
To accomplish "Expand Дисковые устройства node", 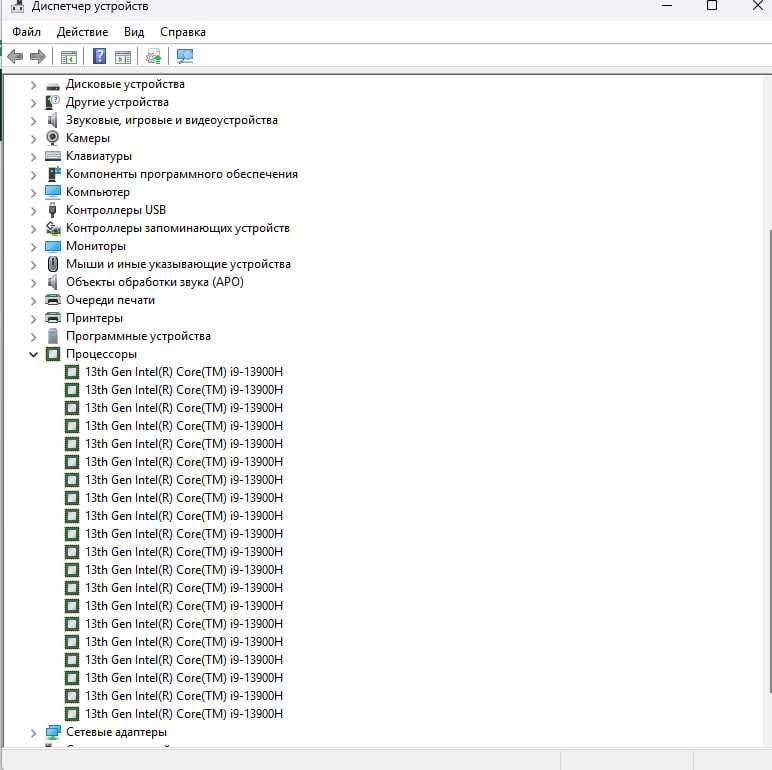I will coord(33,85).
